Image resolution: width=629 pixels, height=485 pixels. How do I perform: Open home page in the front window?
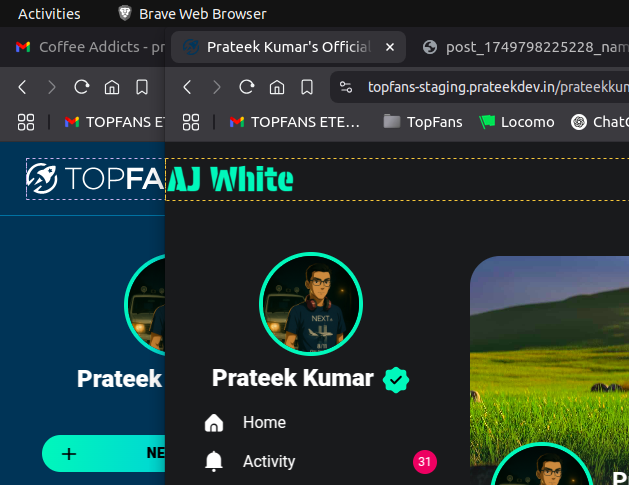(x=277, y=87)
